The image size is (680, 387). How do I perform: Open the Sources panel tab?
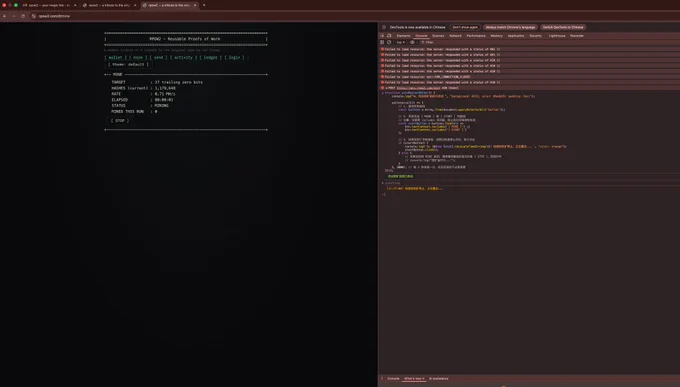pos(438,36)
